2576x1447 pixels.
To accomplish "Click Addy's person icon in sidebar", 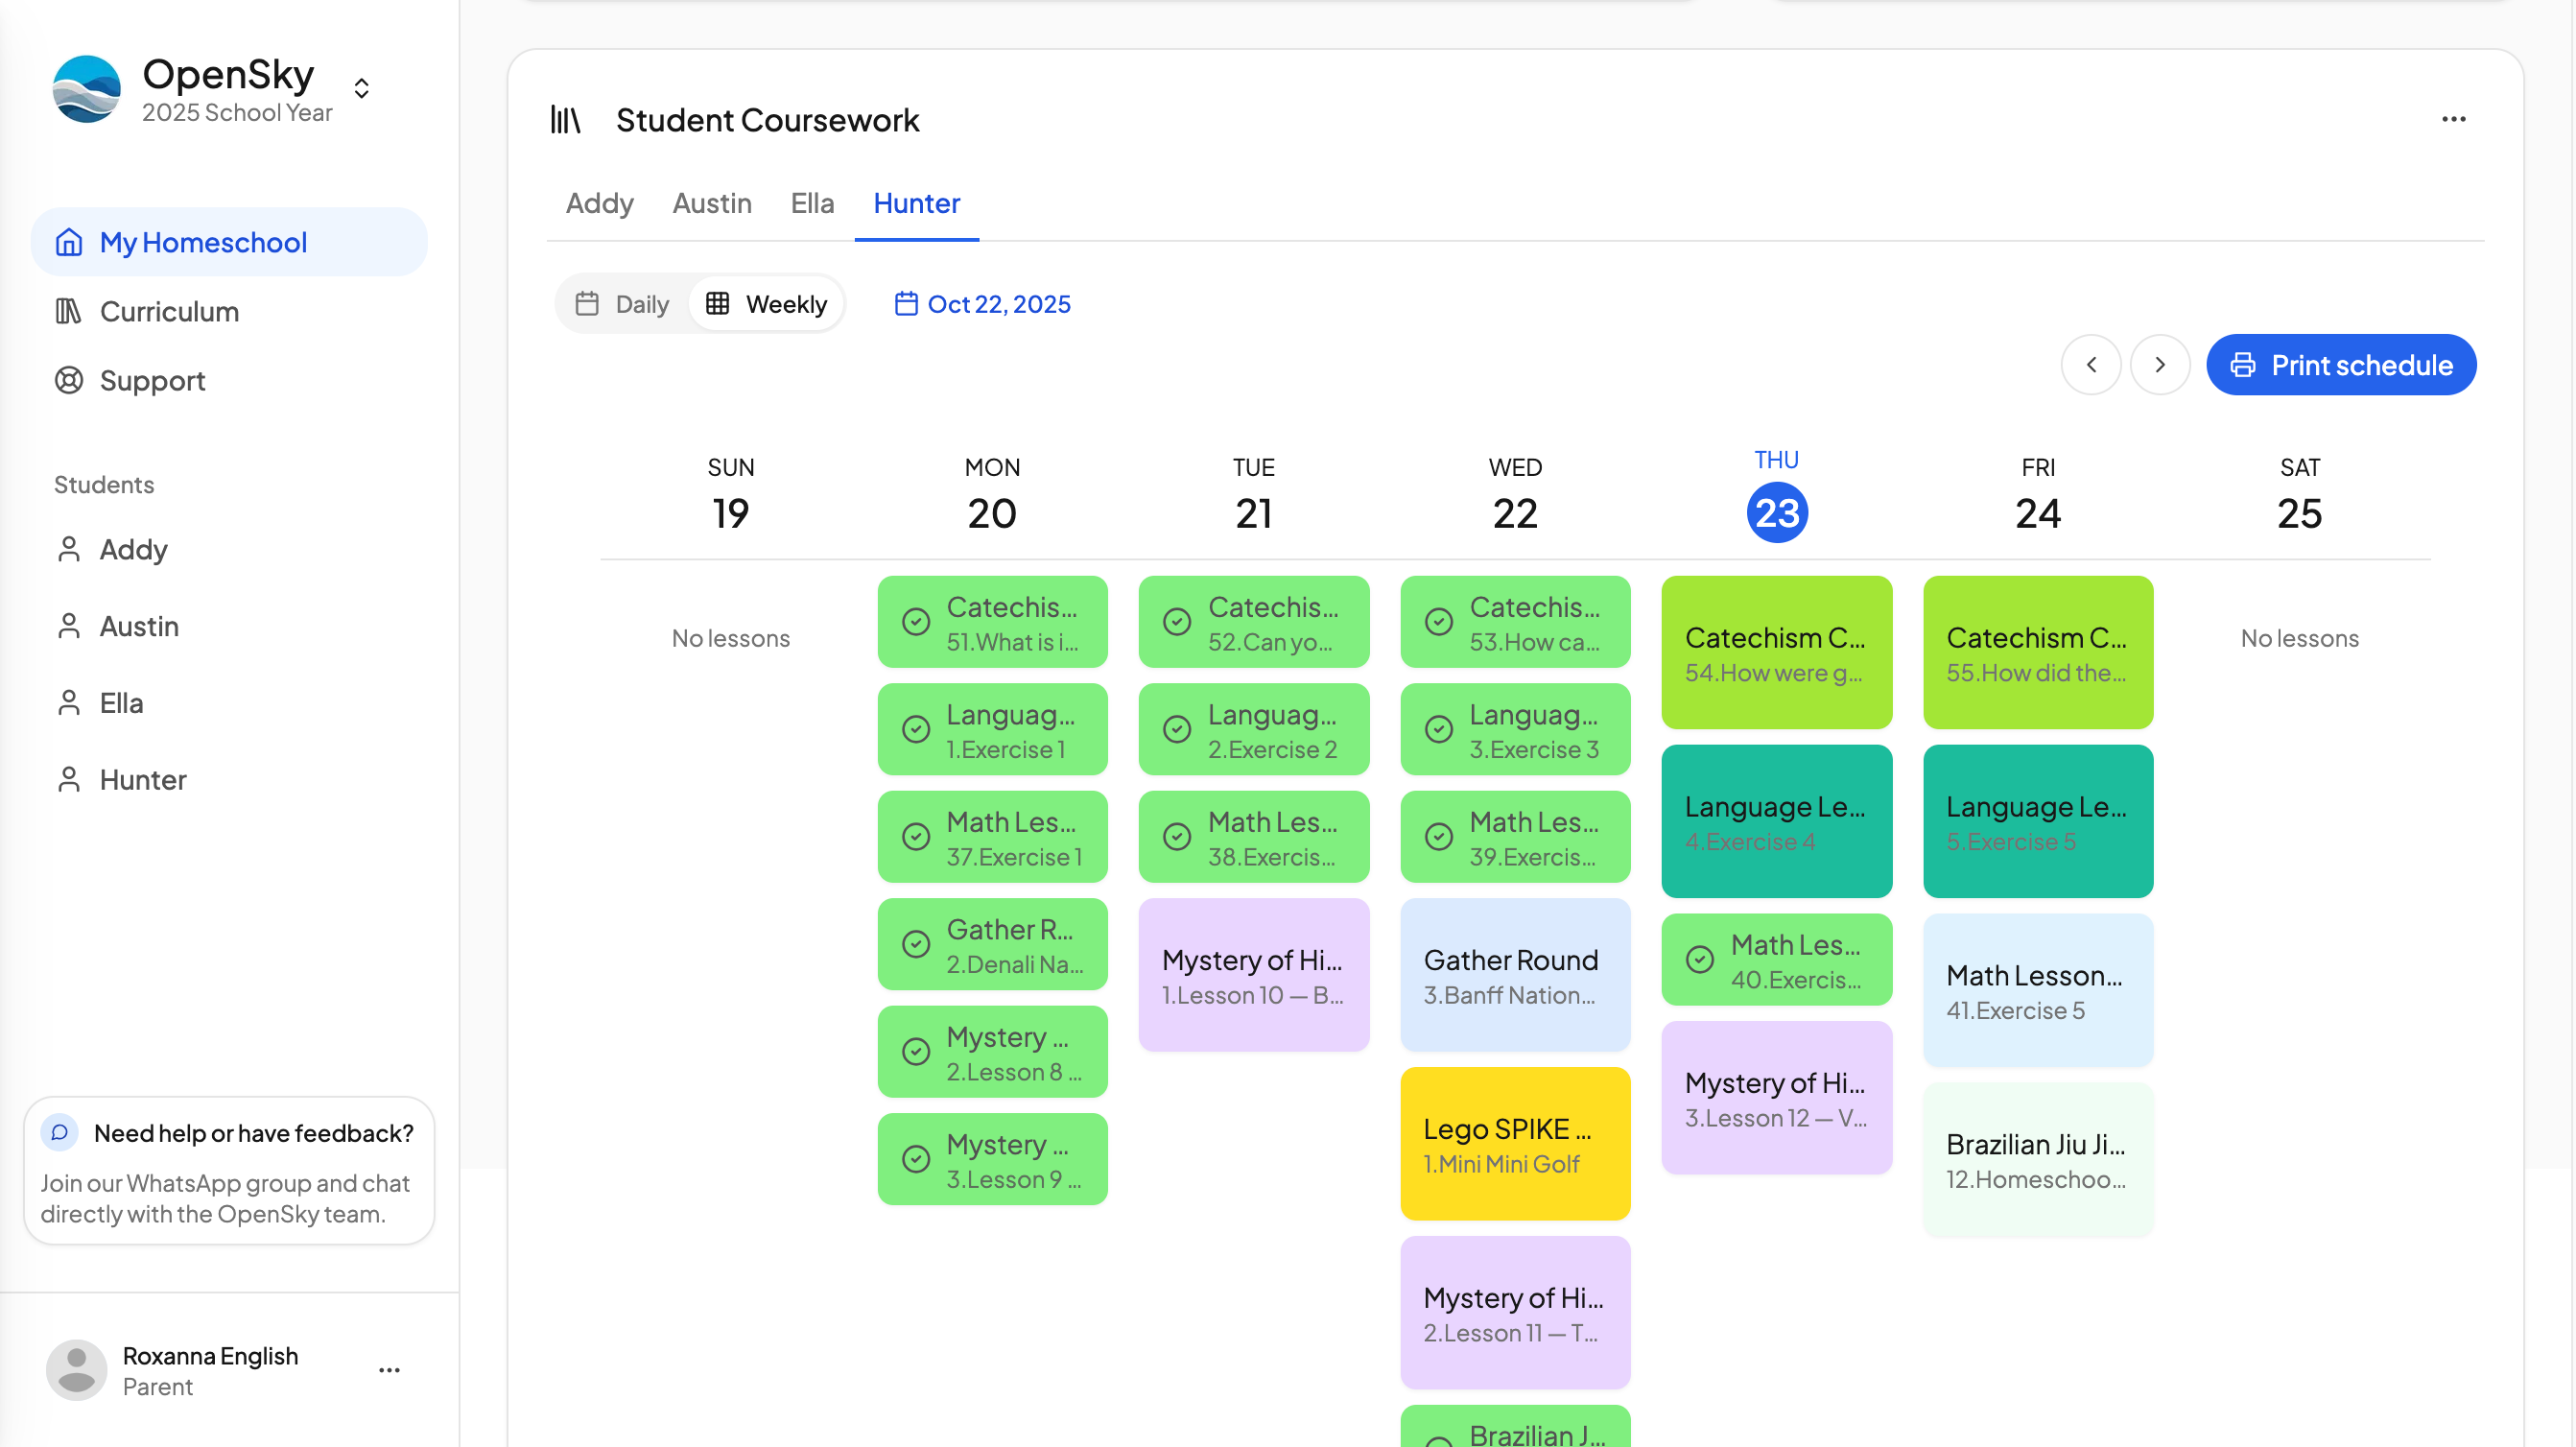I will (68, 549).
